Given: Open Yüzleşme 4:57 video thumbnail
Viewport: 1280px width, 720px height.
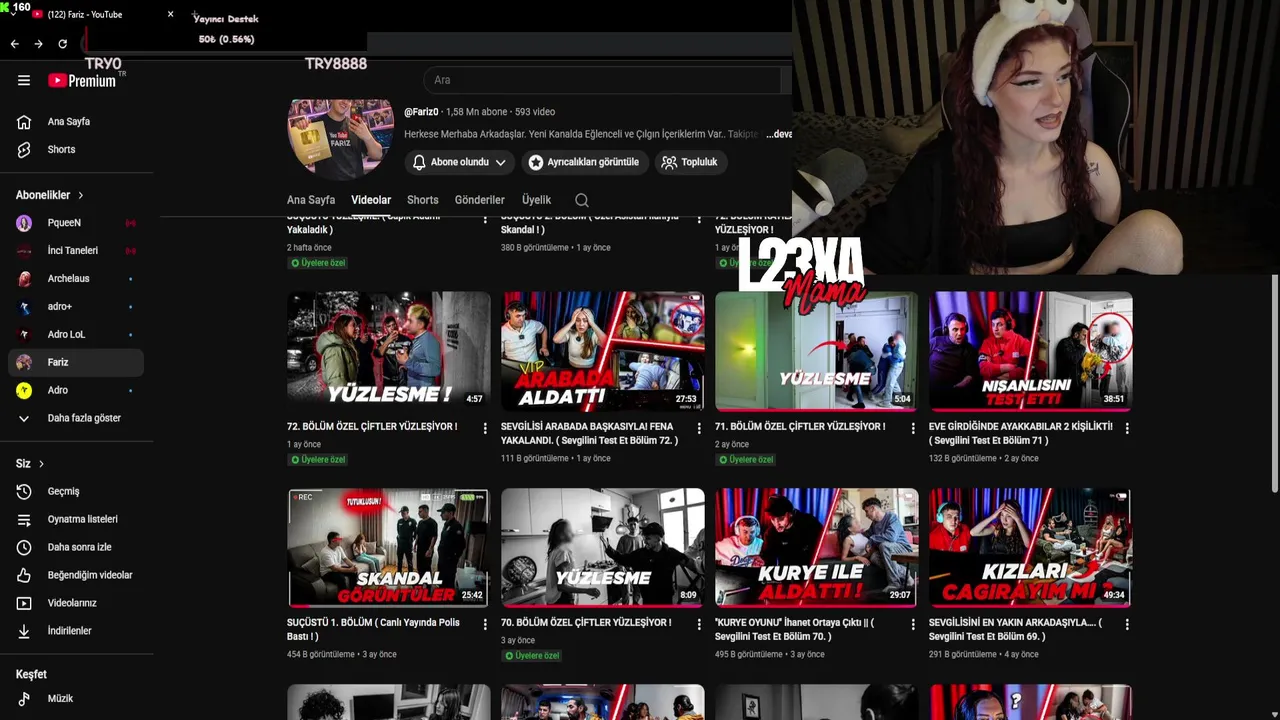Looking at the screenshot, I should 389,351.
